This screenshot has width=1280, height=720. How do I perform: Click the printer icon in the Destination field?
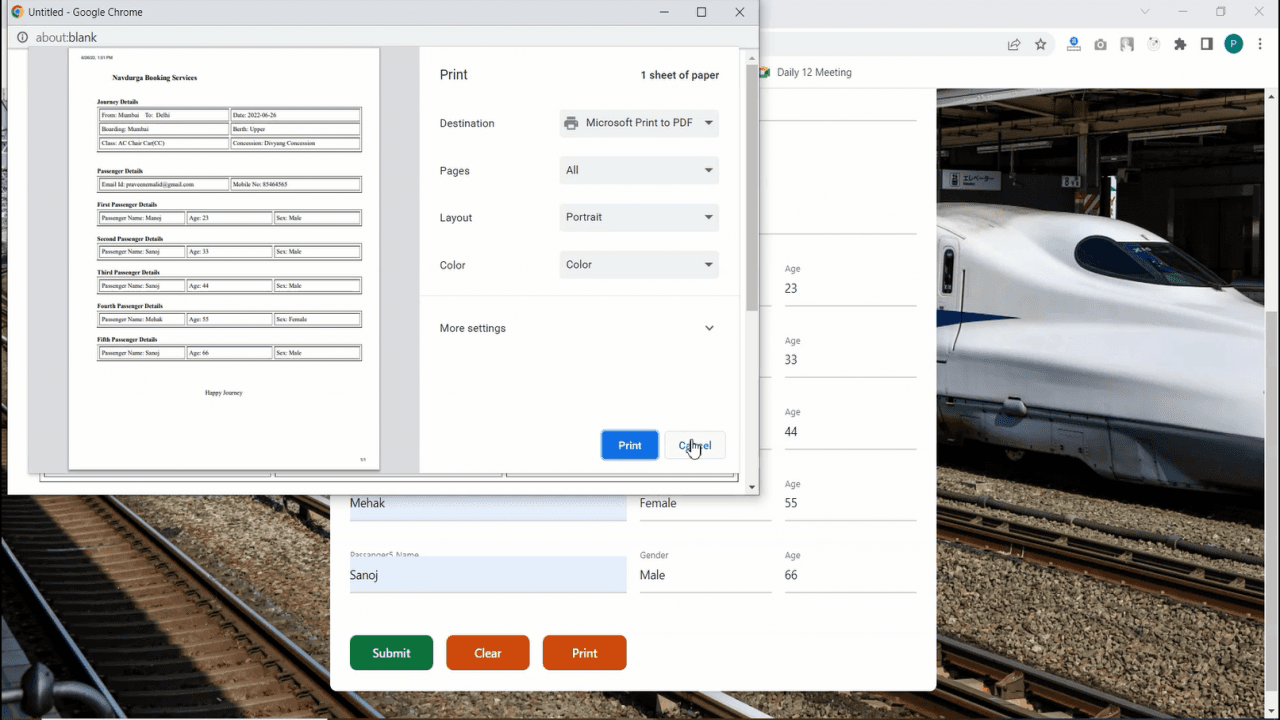click(x=571, y=123)
